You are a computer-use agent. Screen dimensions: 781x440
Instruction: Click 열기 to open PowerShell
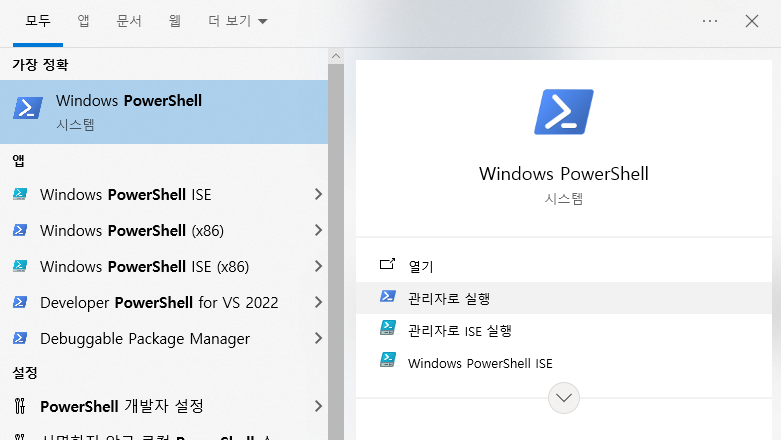pos(564,266)
